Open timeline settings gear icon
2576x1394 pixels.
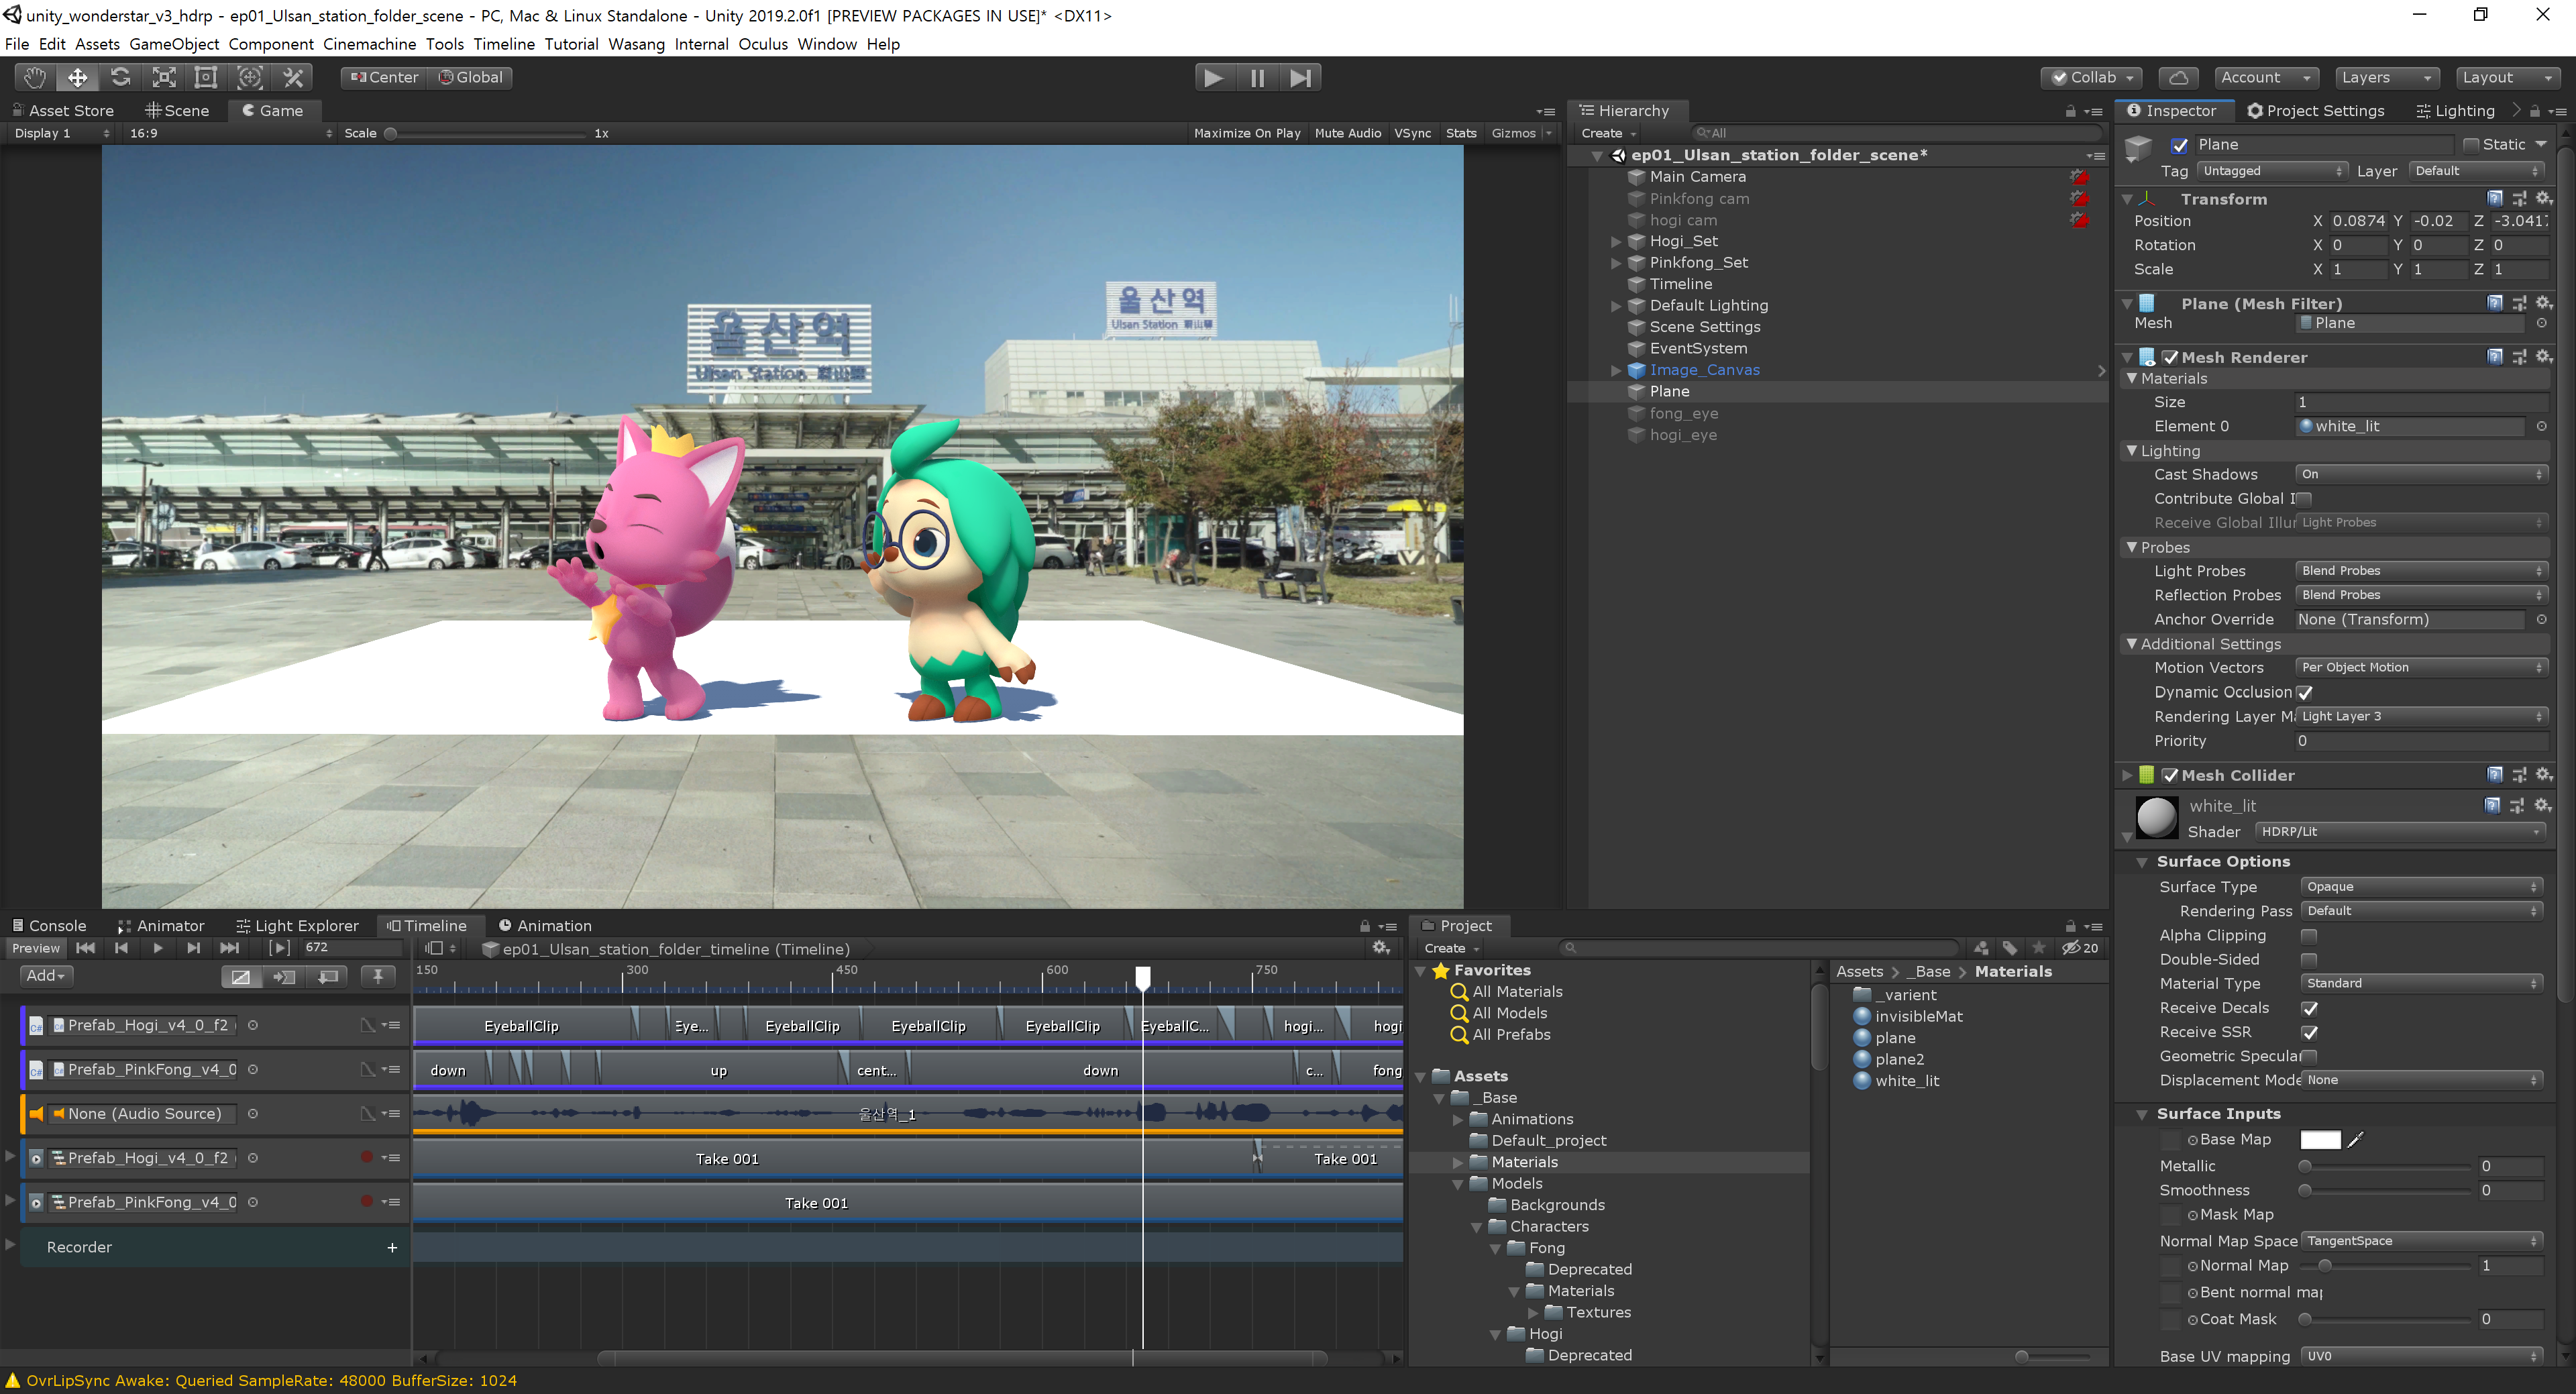click(x=1381, y=948)
